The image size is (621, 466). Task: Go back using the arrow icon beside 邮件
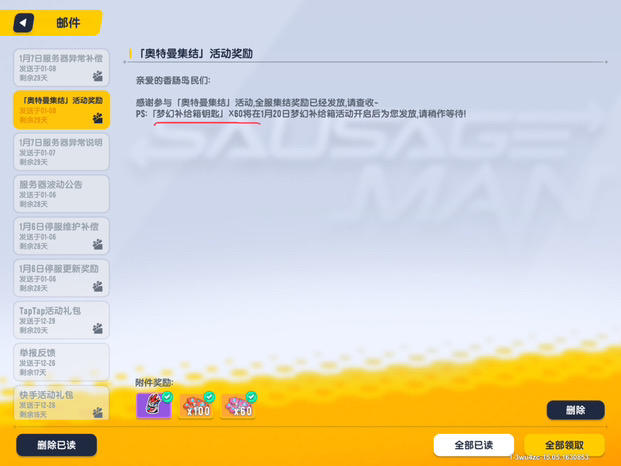pos(23,23)
